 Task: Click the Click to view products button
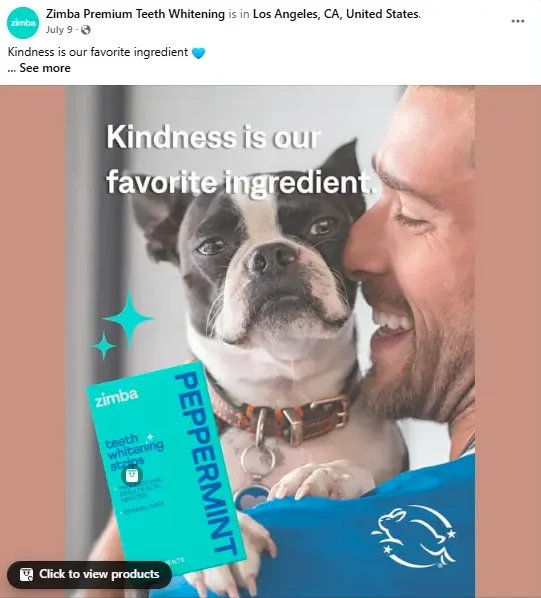[90, 574]
